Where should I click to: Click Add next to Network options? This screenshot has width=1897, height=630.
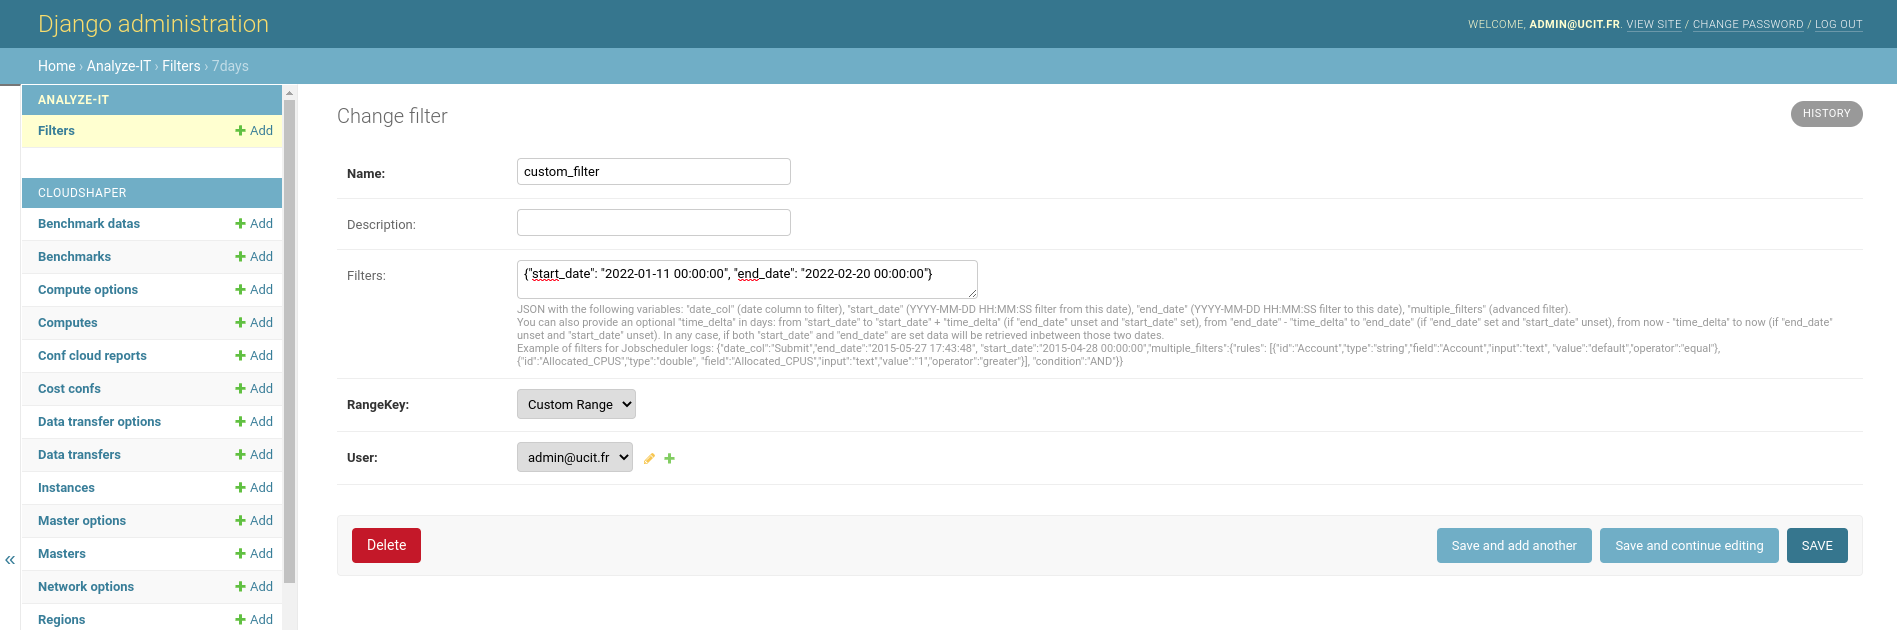(x=254, y=587)
